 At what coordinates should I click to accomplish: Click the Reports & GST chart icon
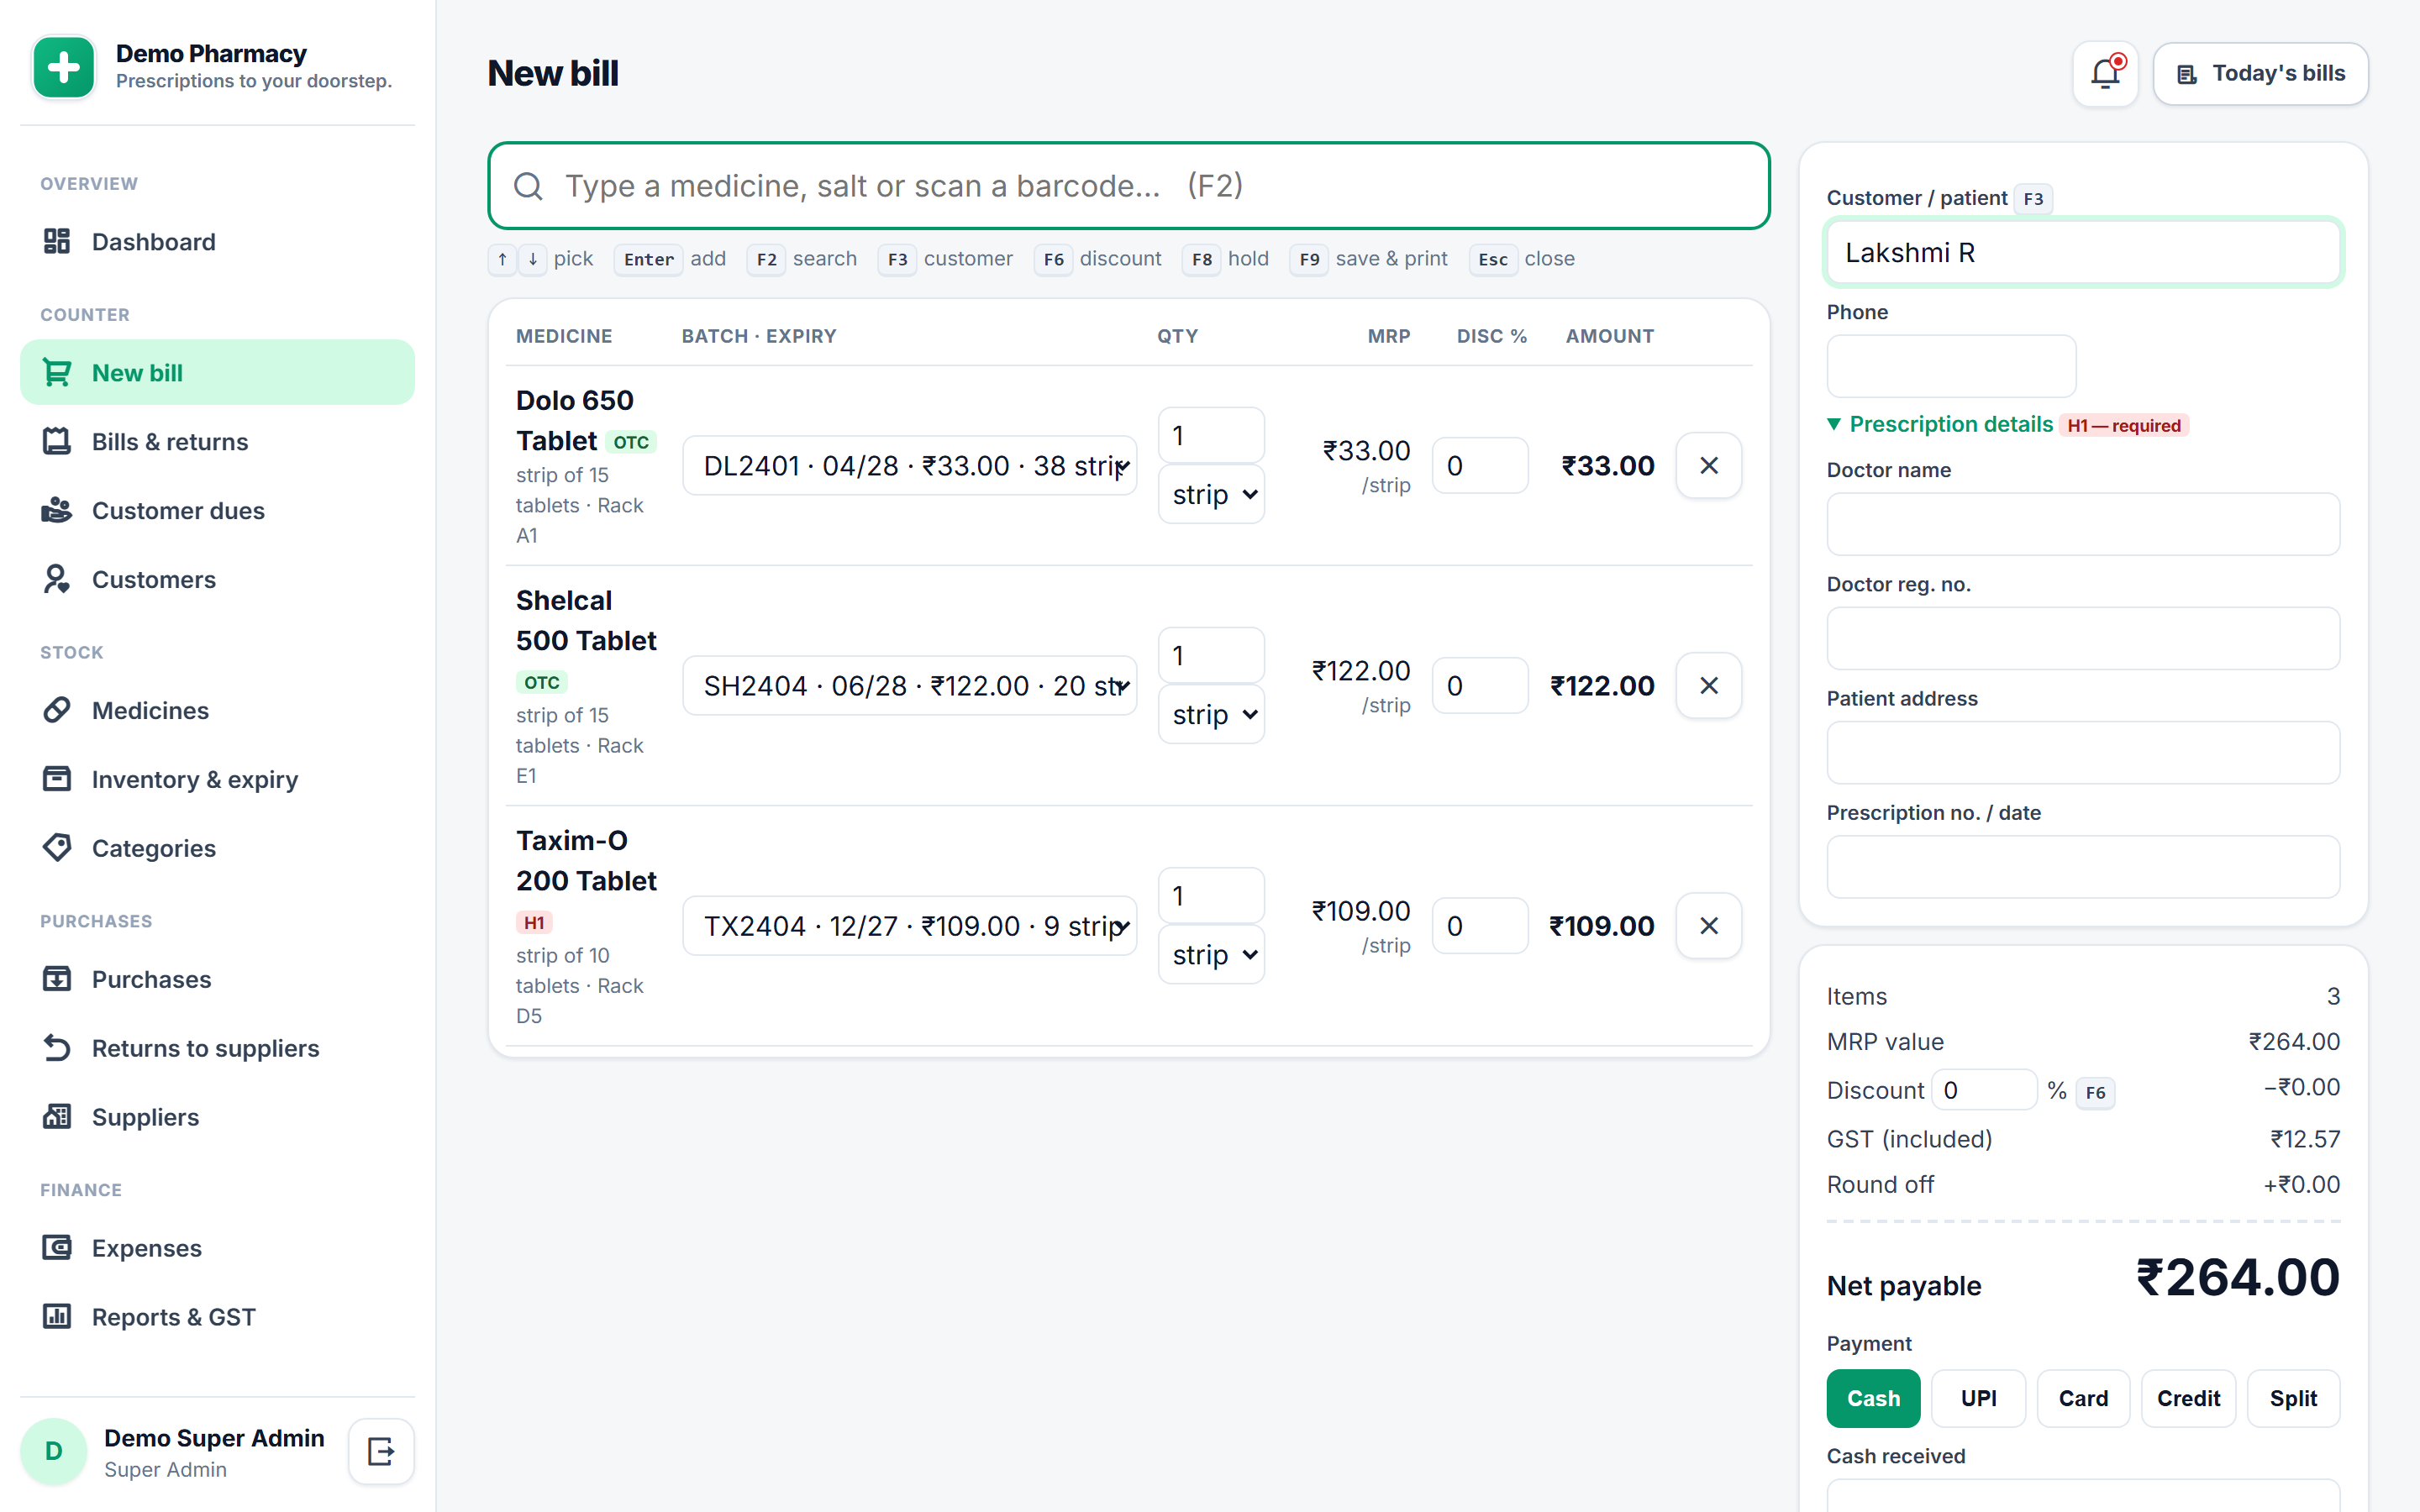(x=57, y=1317)
